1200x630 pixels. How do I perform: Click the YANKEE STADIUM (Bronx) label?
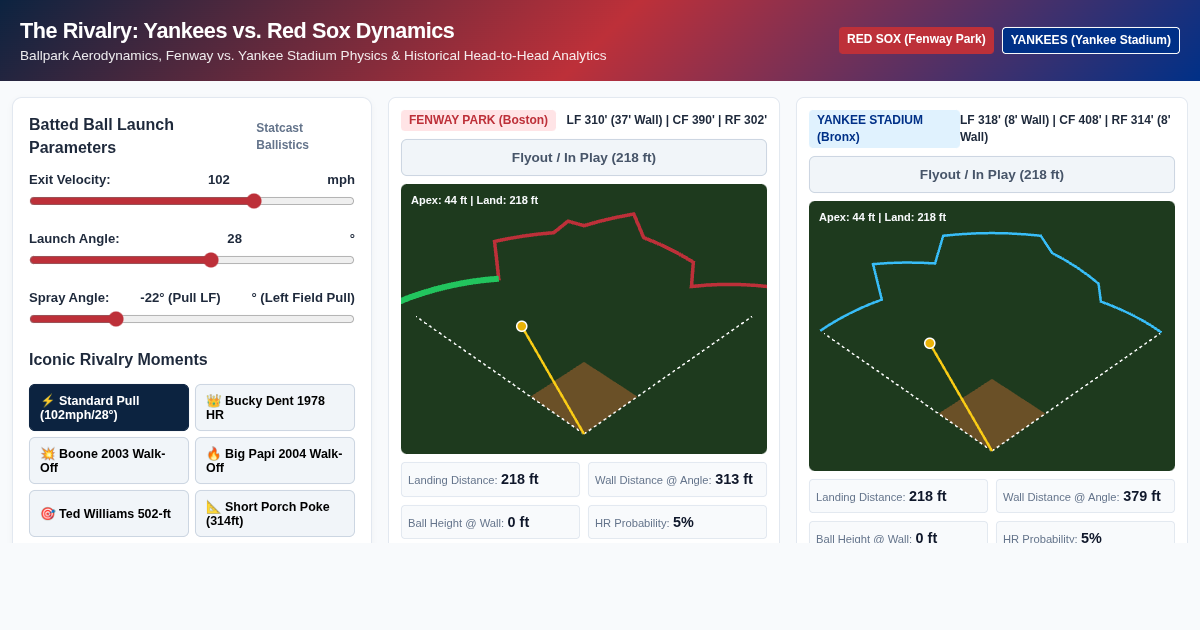click(884, 129)
